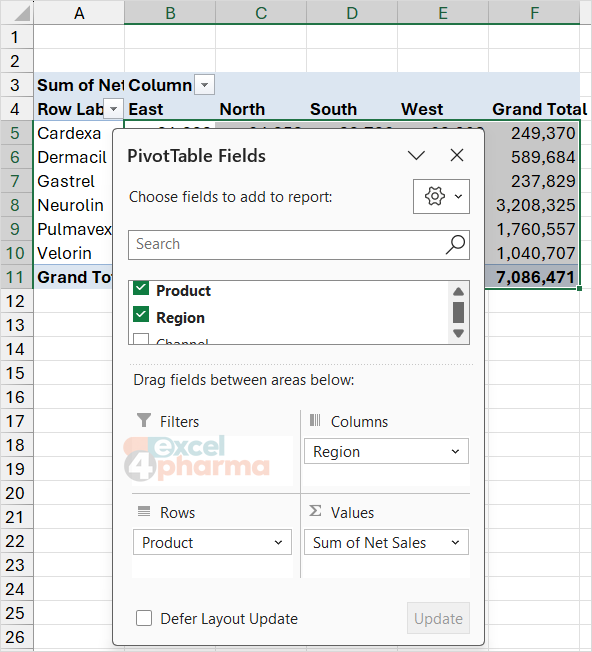592x652 pixels.
Task: Click the 249,370 grand total cell
Action: (x=534, y=133)
